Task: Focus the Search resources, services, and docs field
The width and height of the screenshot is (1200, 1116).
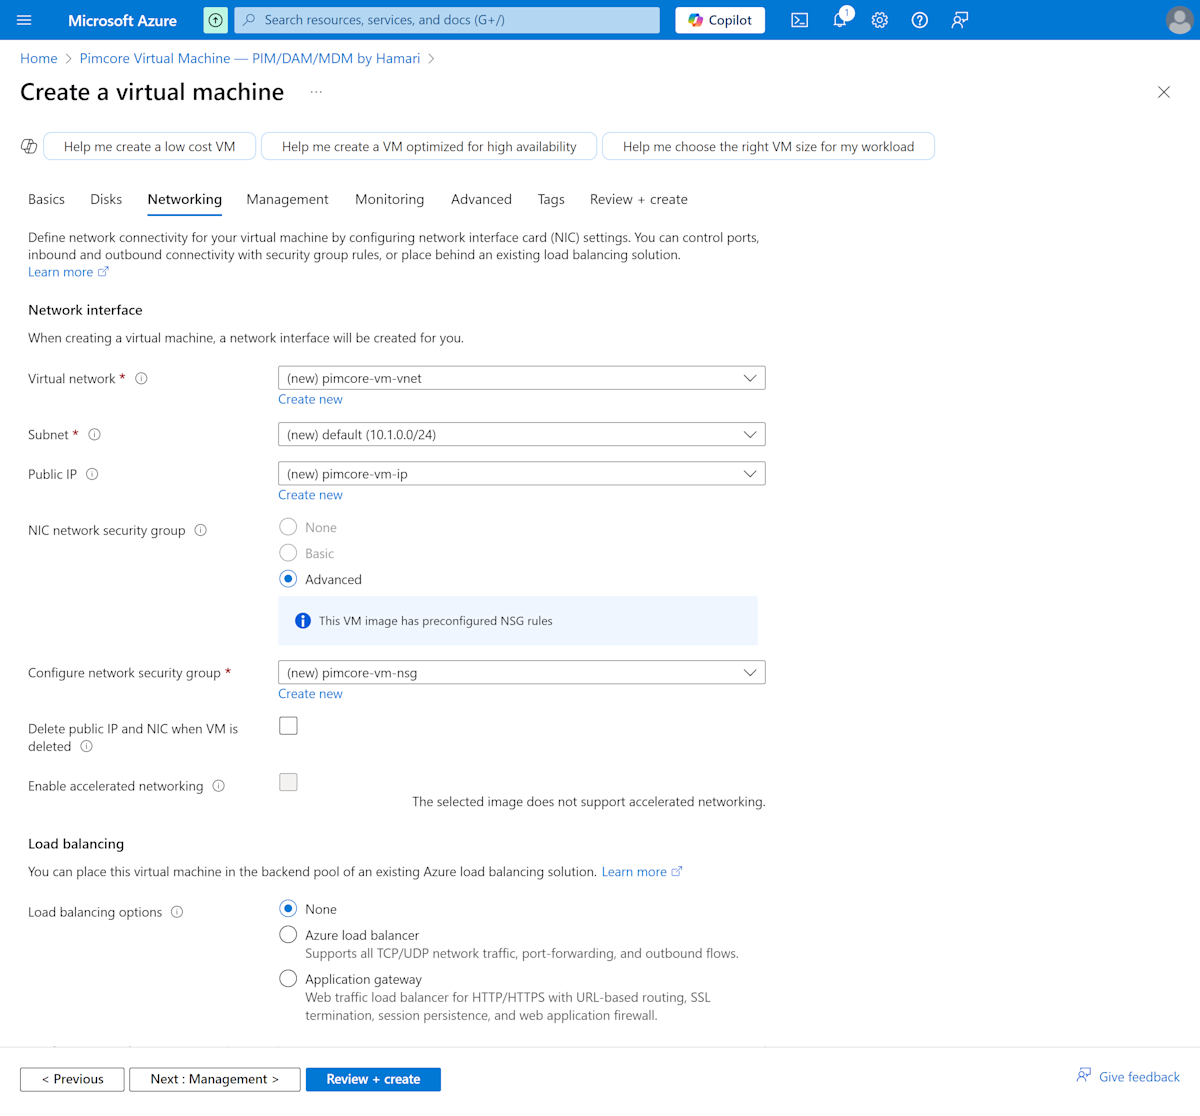Action: 447,20
